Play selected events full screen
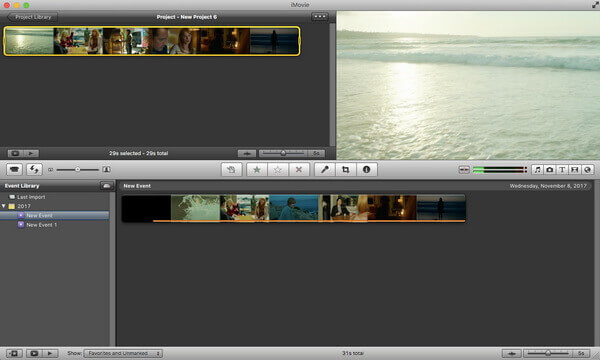This screenshot has width=600, height=360. [34, 353]
